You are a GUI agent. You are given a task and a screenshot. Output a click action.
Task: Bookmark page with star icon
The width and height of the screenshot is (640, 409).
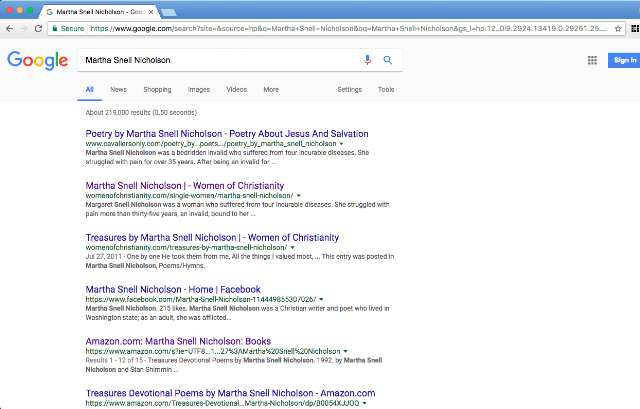pyautogui.click(x=618, y=29)
